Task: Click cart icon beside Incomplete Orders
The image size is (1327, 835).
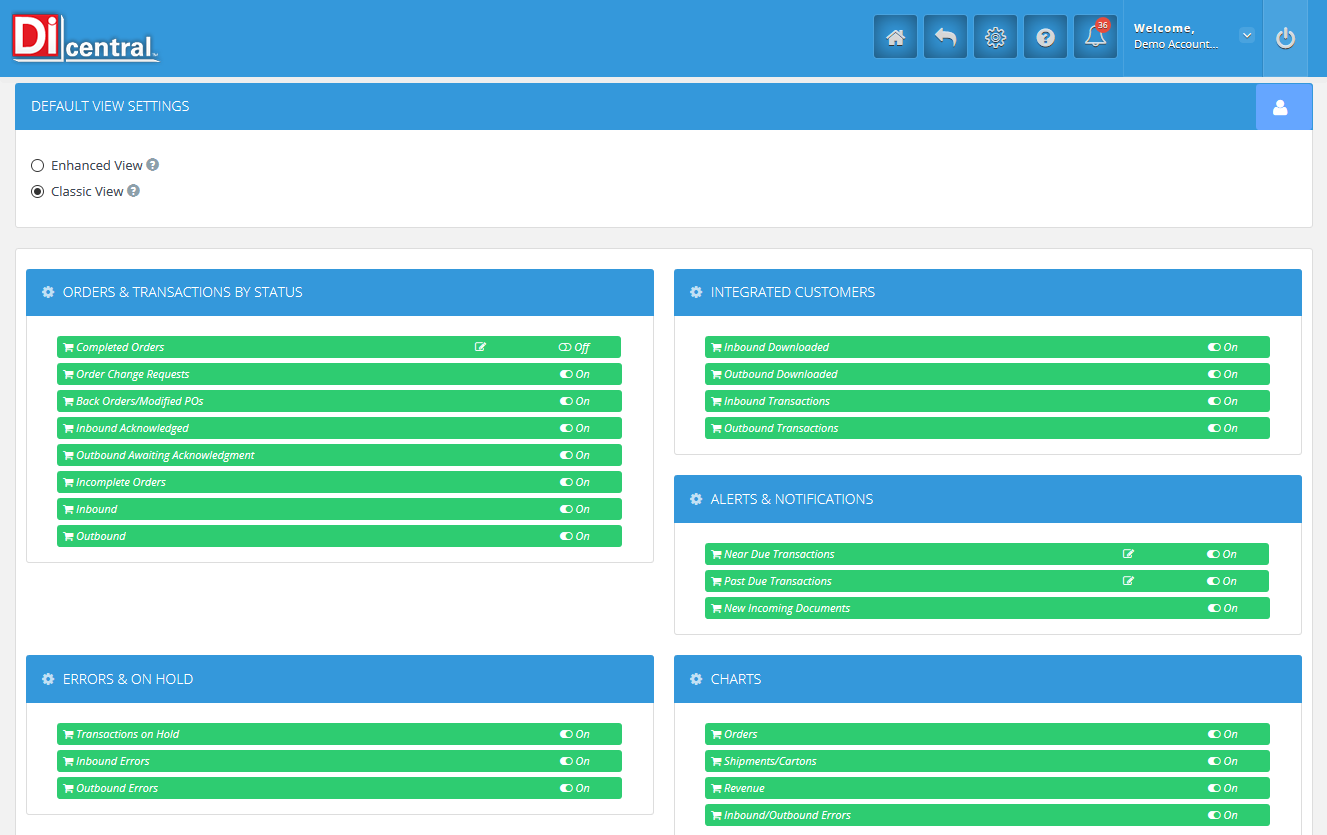Action: coord(68,482)
